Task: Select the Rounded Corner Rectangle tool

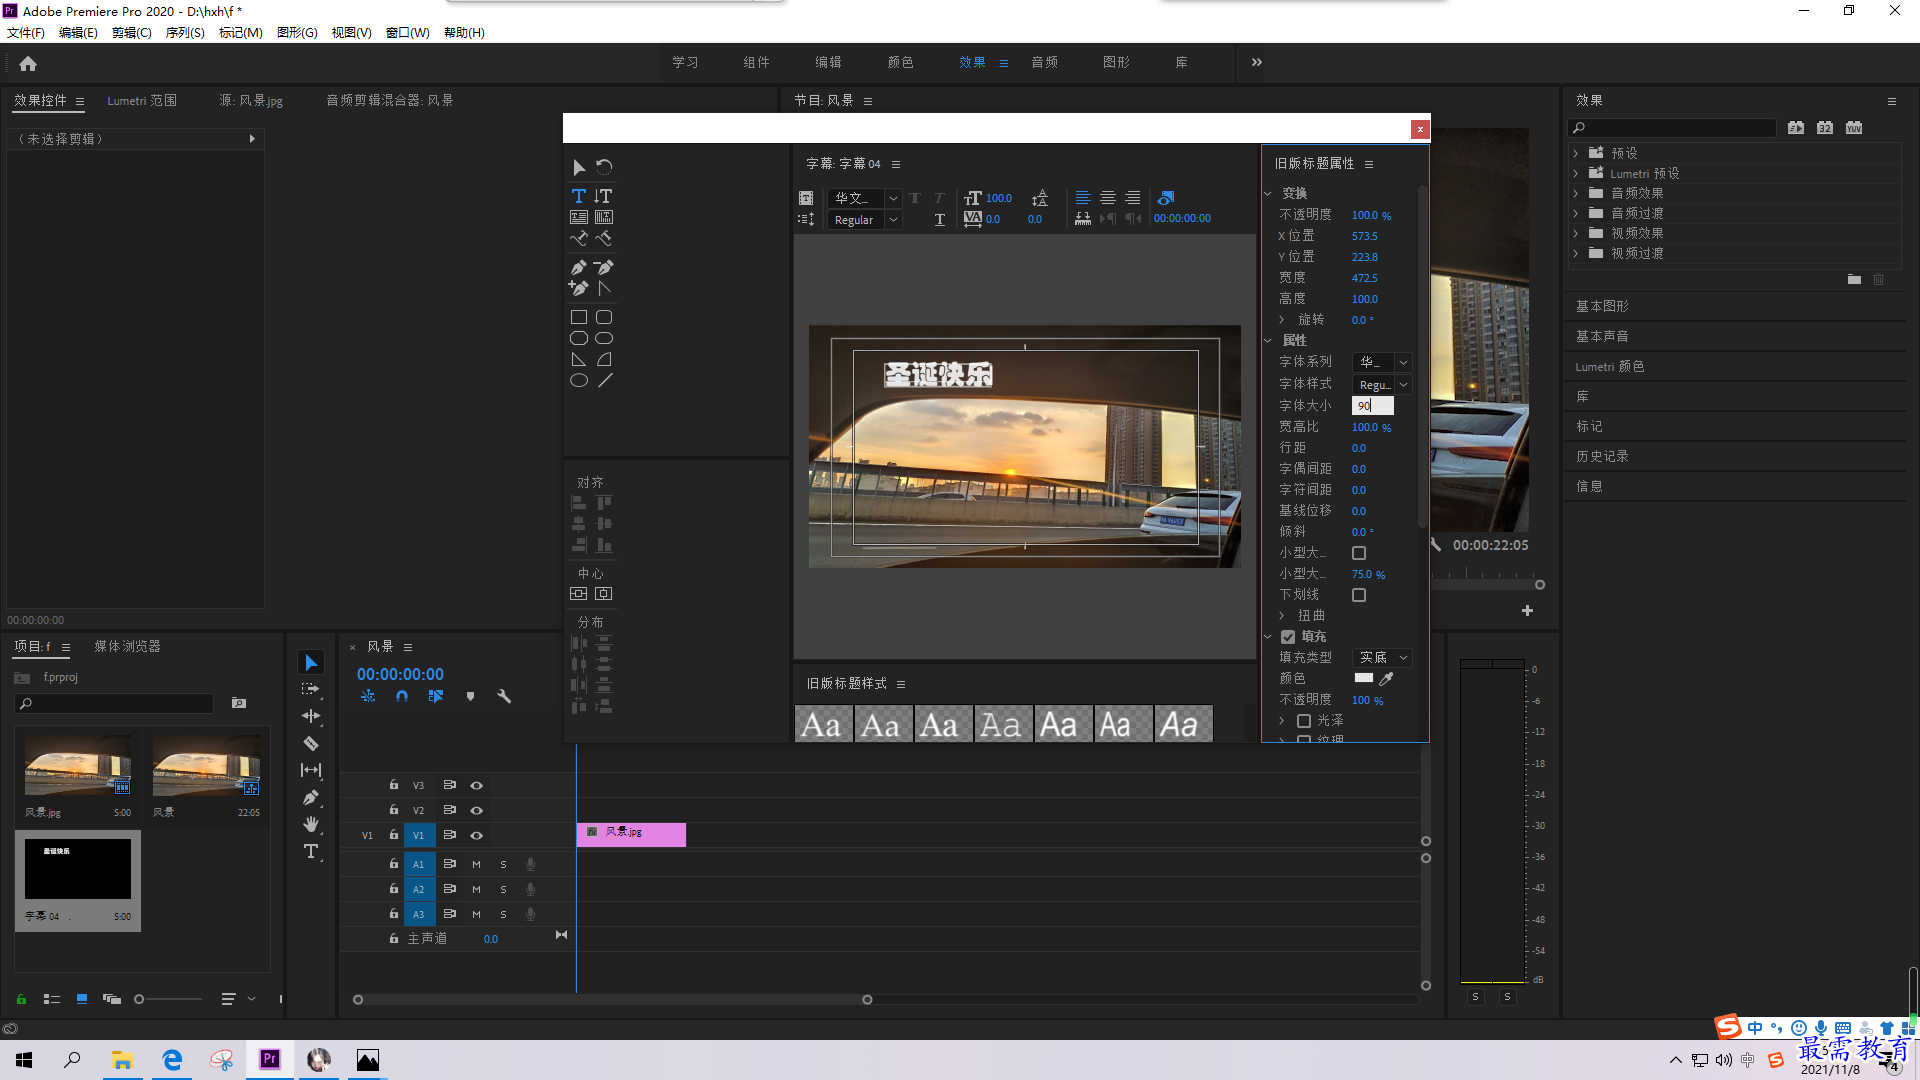Action: (x=603, y=317)
